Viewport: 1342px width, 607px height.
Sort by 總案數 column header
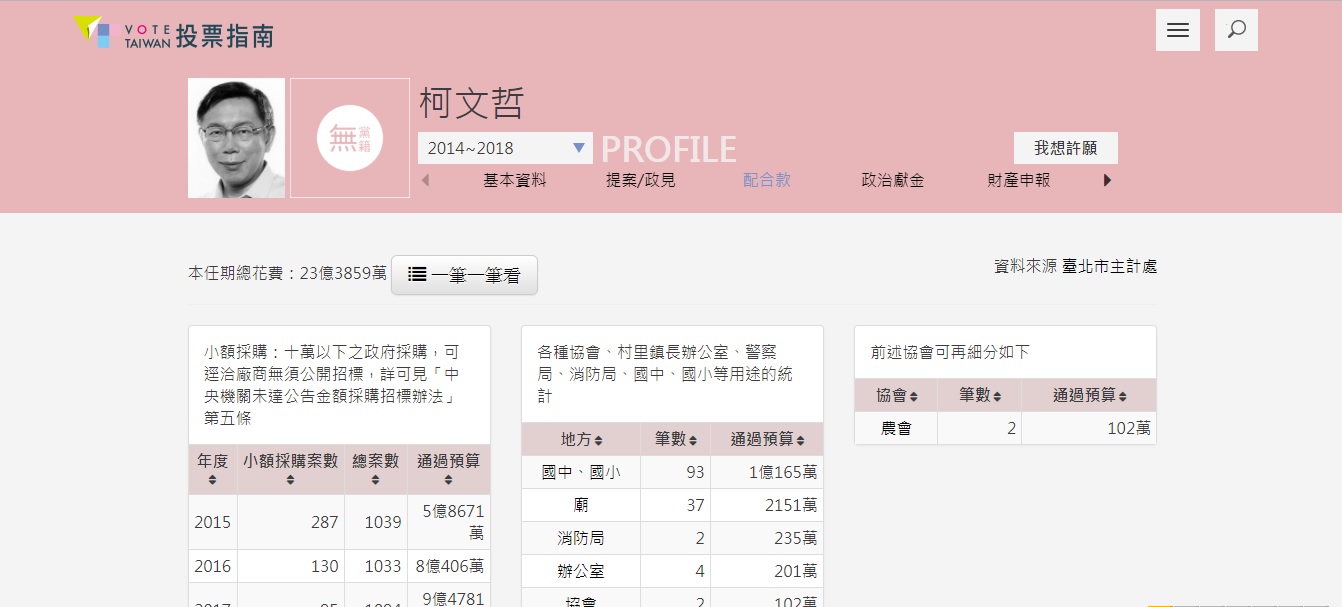click(376, 470)
